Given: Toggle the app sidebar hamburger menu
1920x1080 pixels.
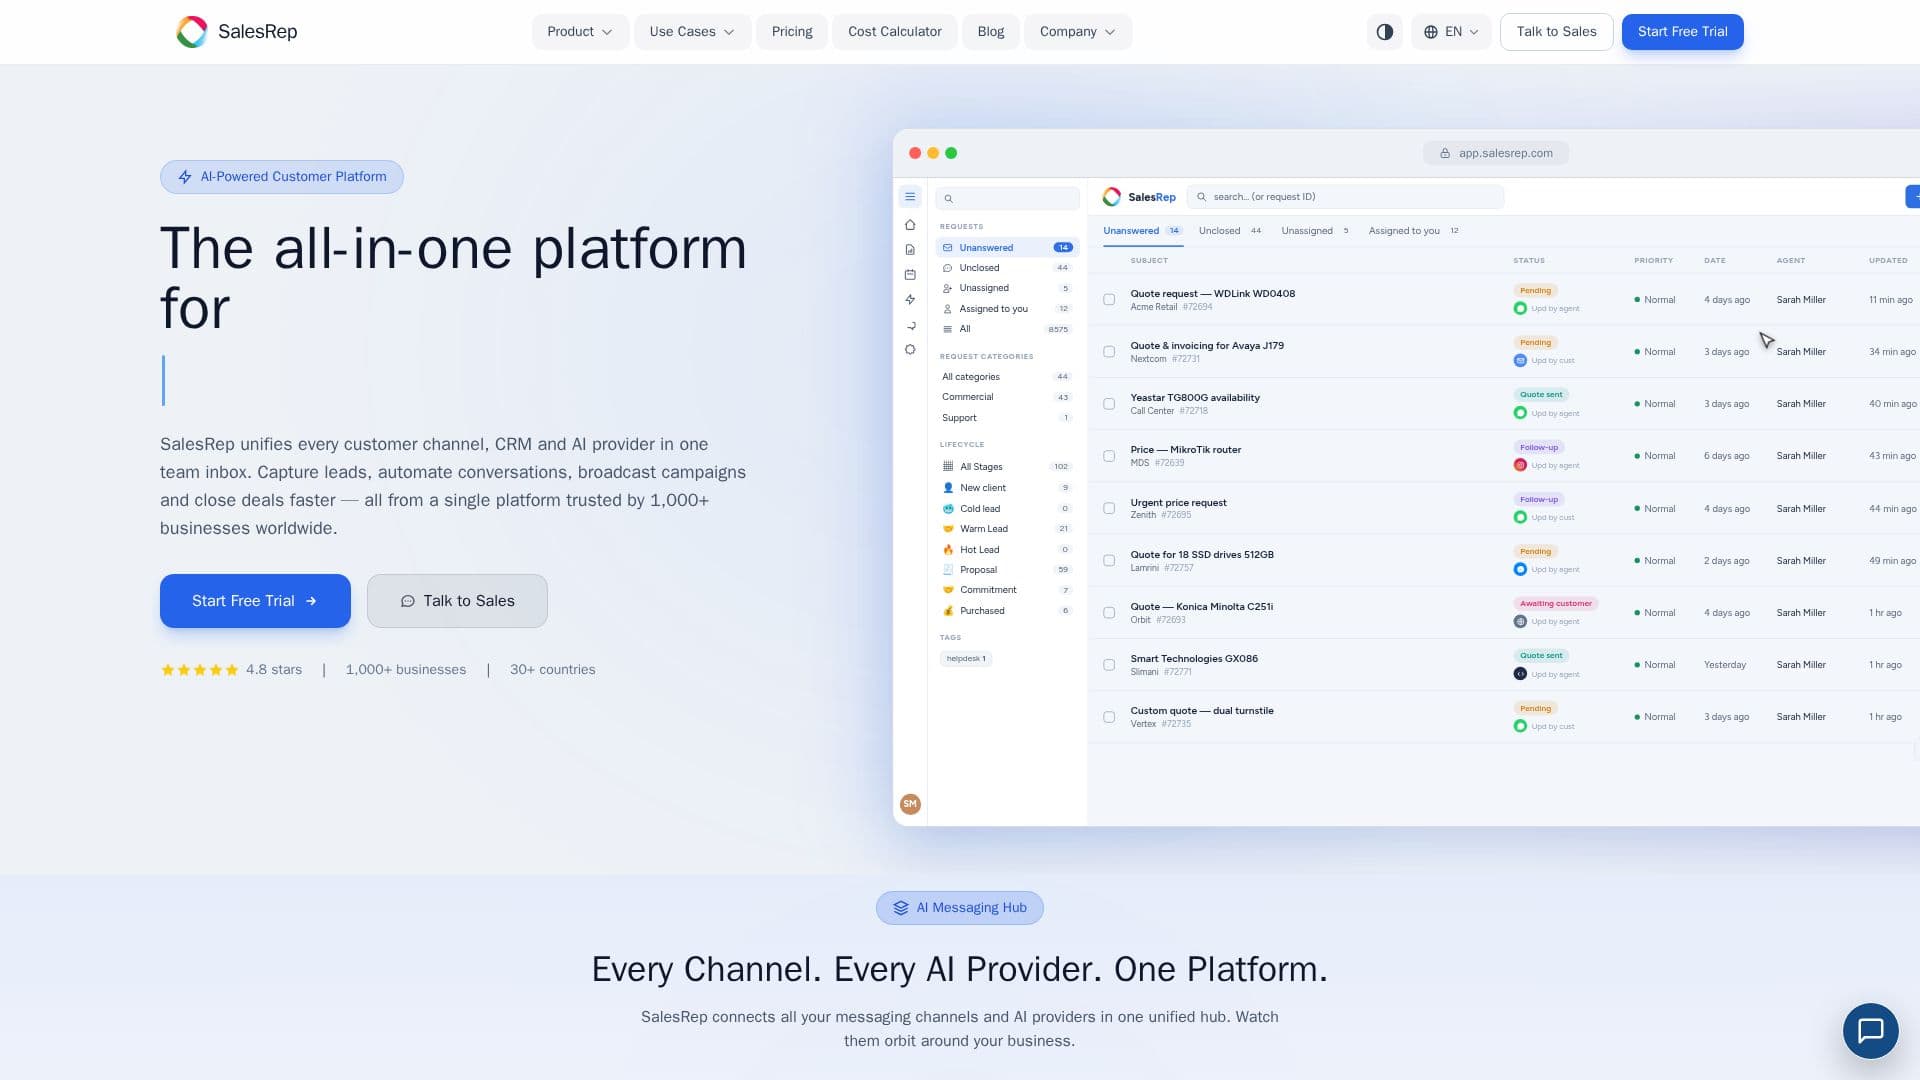Looking at the screenshot, I should [910, 197].
